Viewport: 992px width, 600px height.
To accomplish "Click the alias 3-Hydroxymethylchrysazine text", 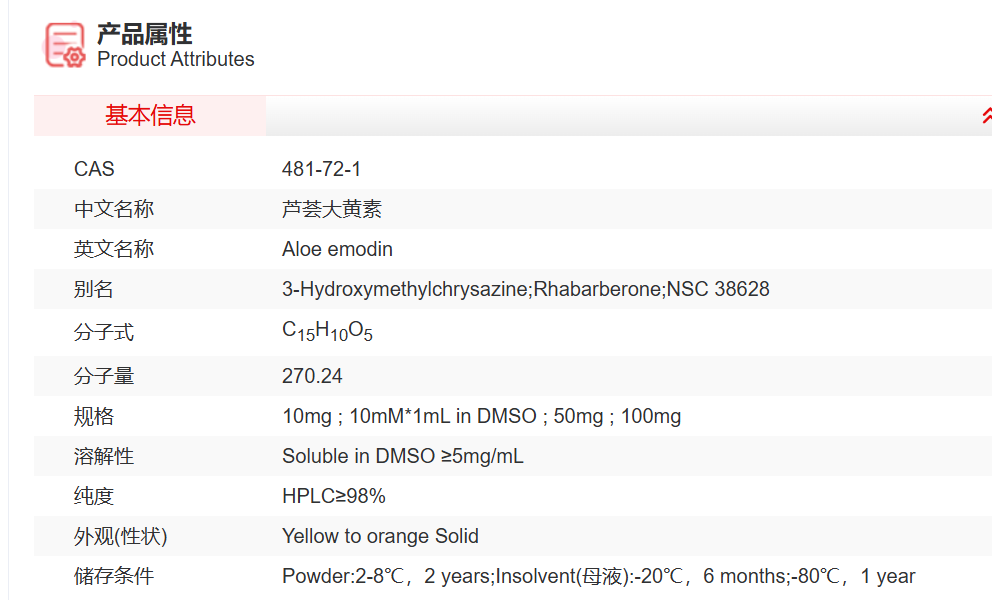I will [405, 289].
